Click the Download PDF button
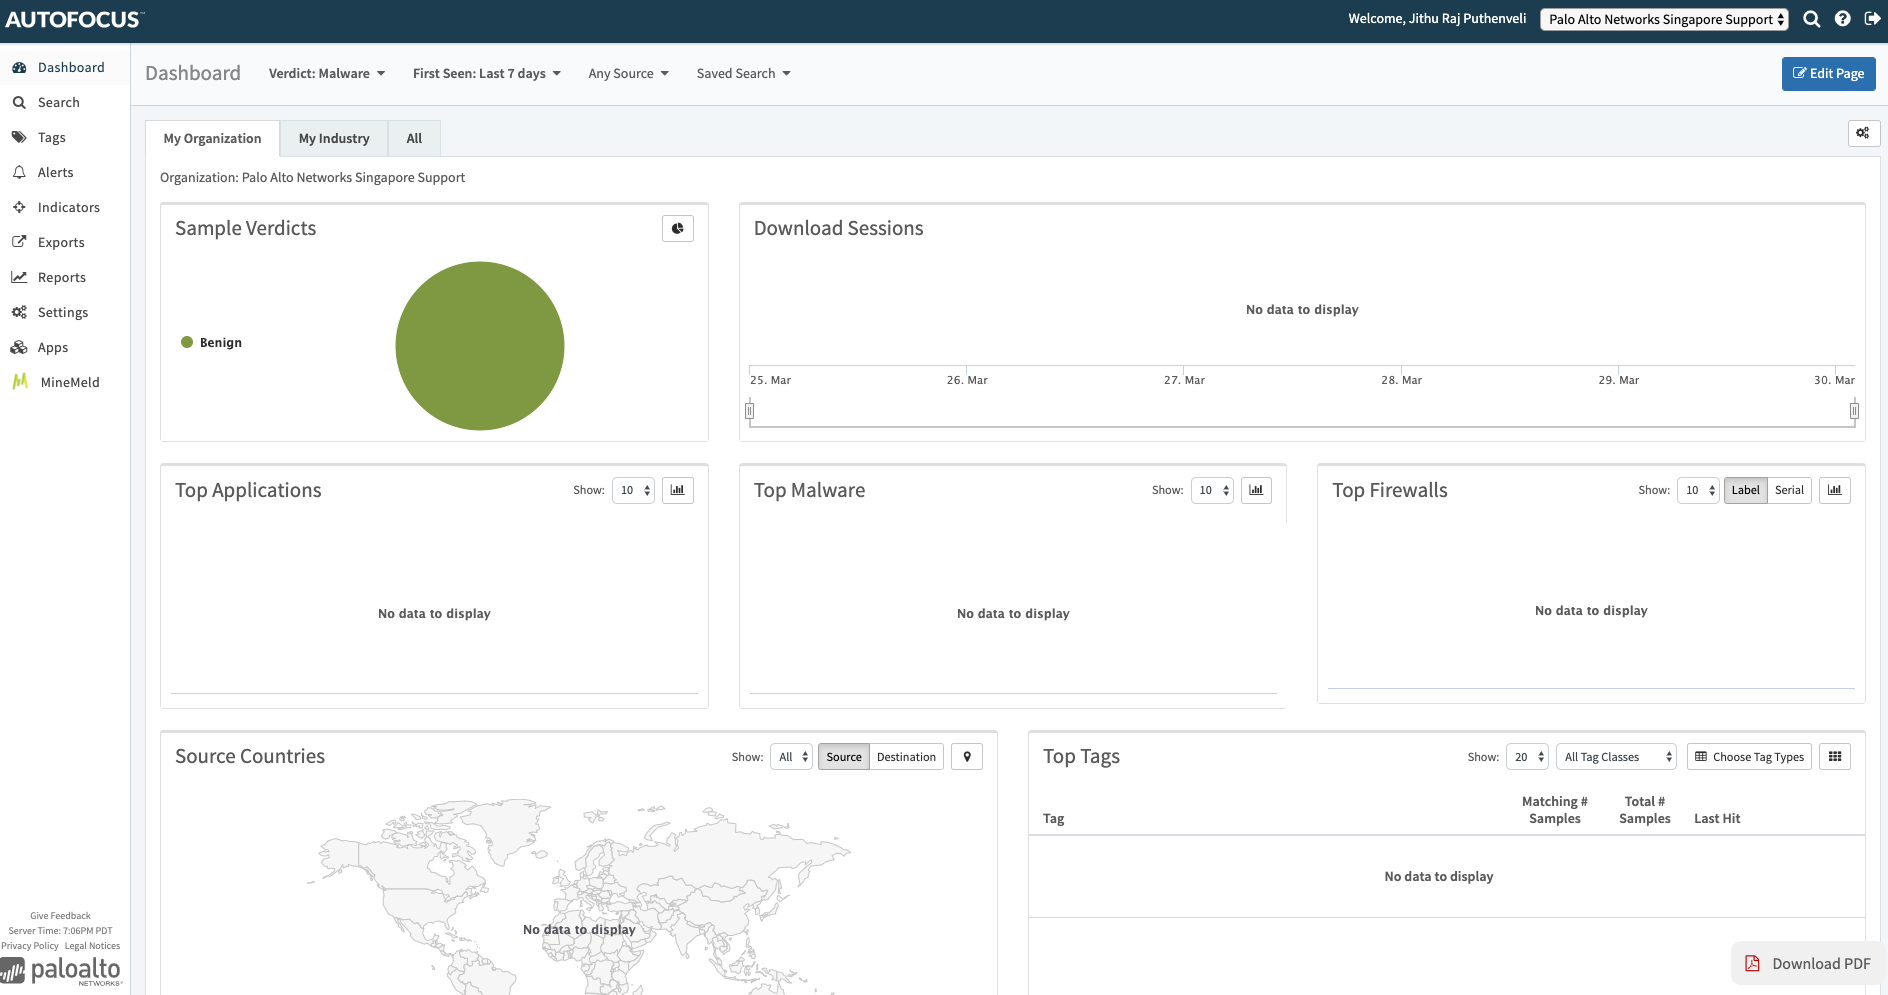 [x=1808, y=964]
